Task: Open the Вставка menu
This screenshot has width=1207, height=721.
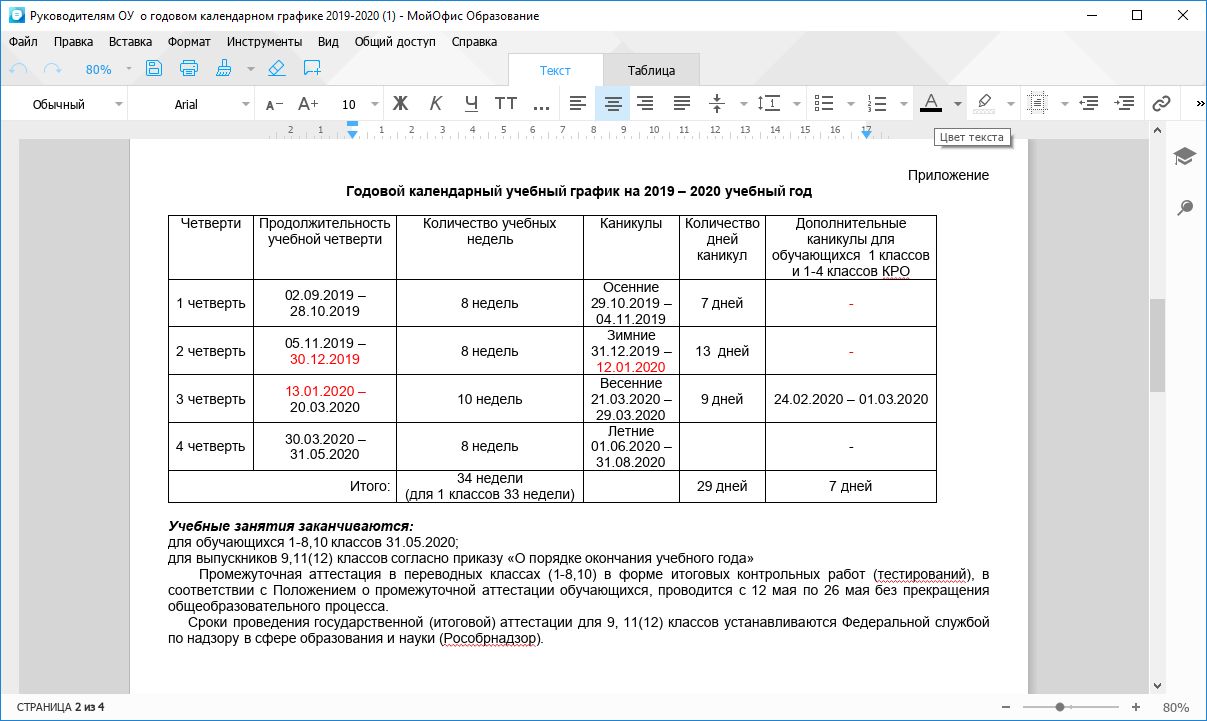Action: tap(130, 42)
